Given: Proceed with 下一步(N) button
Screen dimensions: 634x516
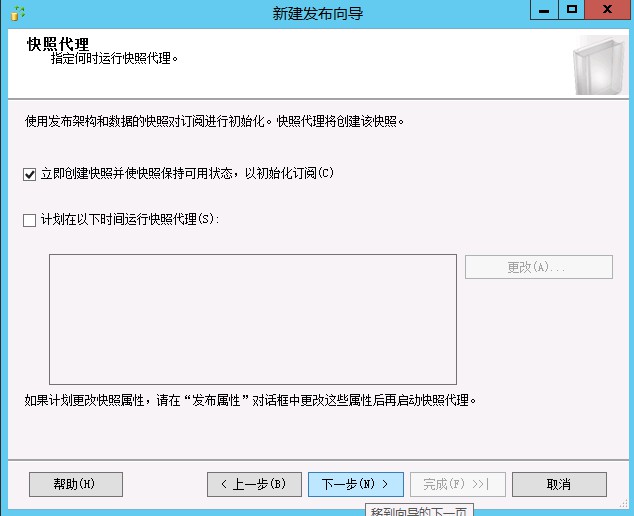Looking at the screenshot, I should 355,484.
